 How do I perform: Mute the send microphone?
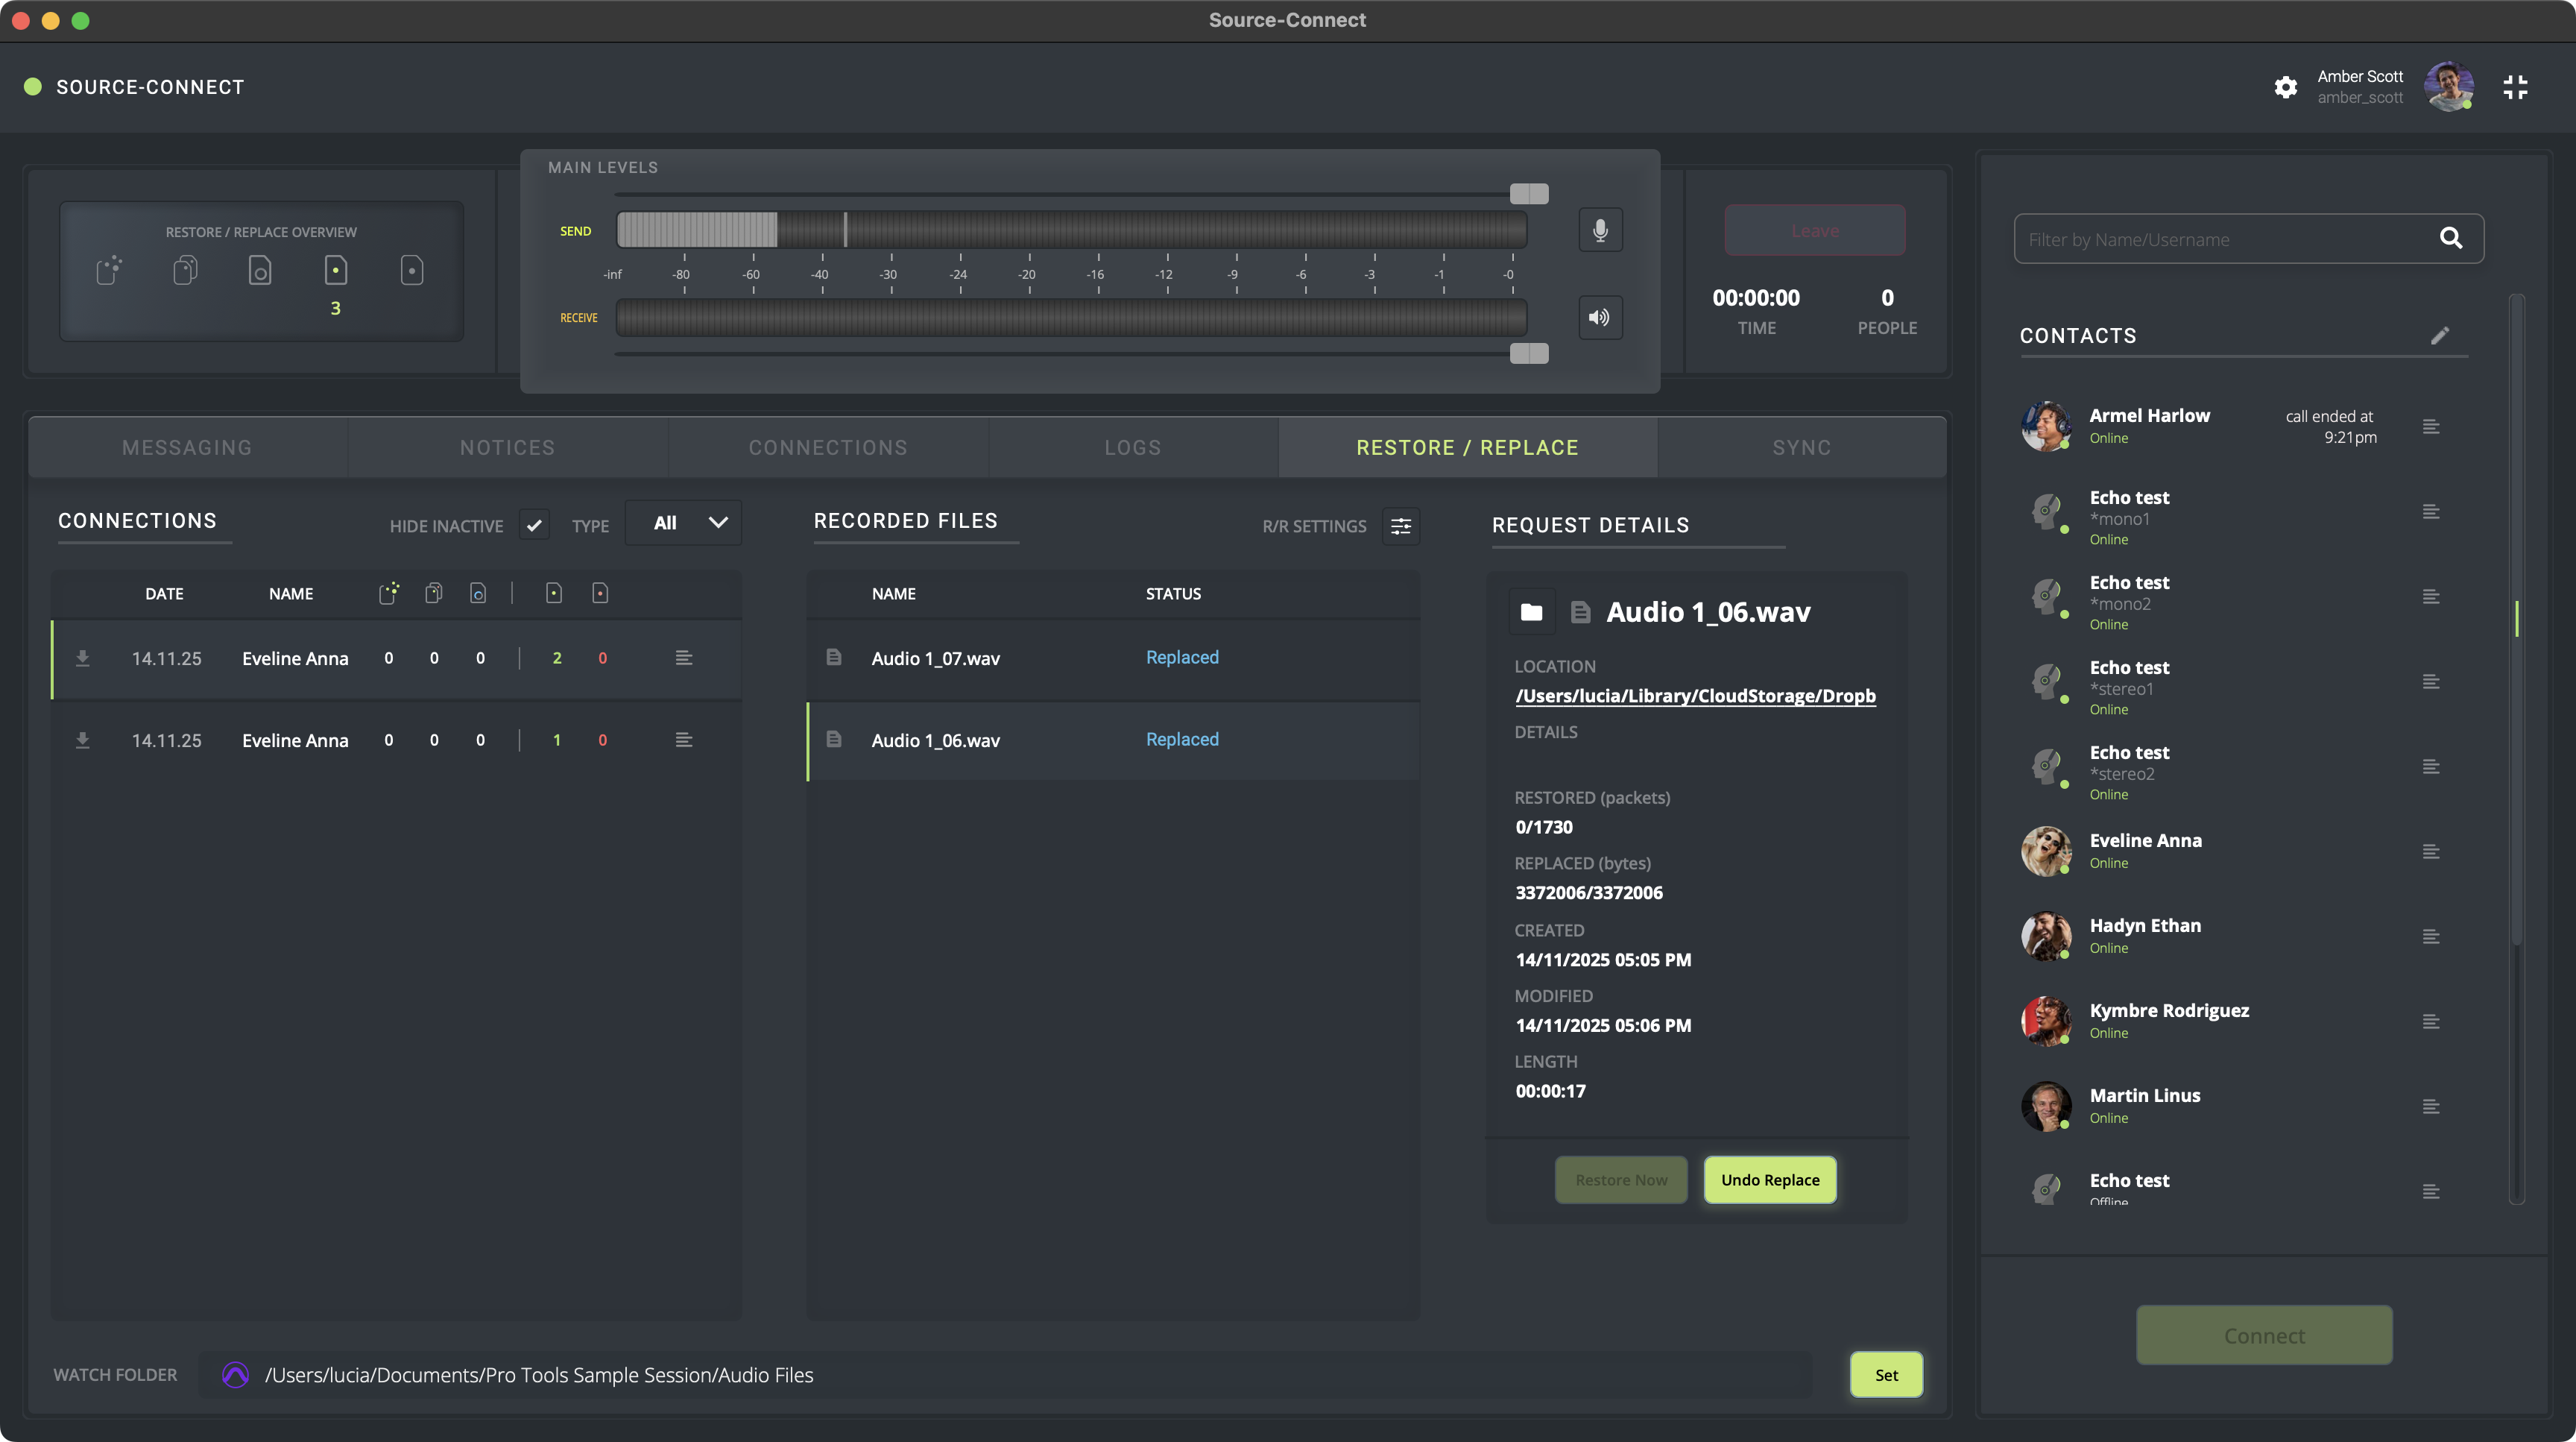tap(1600, 230)
